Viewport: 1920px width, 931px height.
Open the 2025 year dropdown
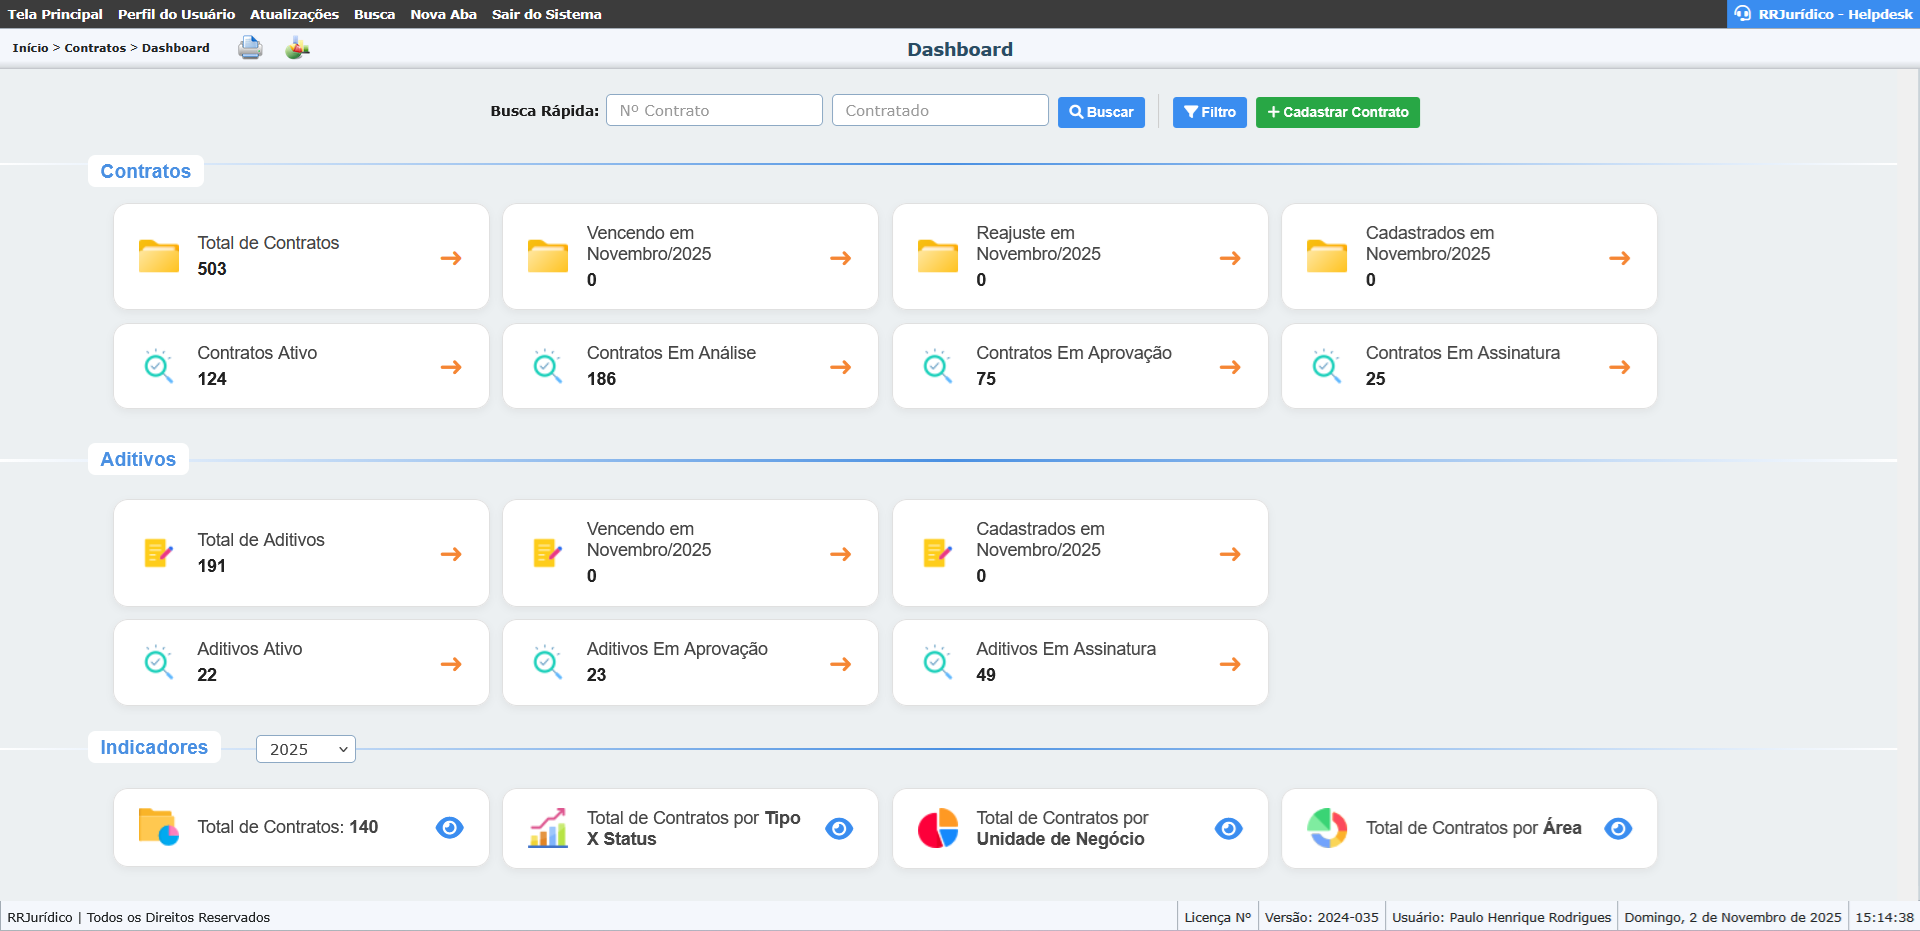pyautogui.click(x=306, y=749)
